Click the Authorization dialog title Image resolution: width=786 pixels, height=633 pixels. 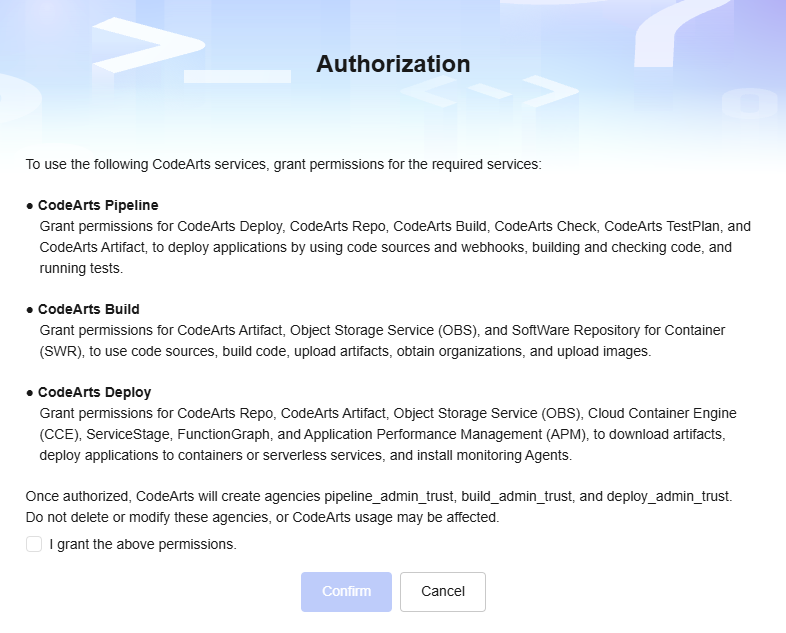[393, 64]
